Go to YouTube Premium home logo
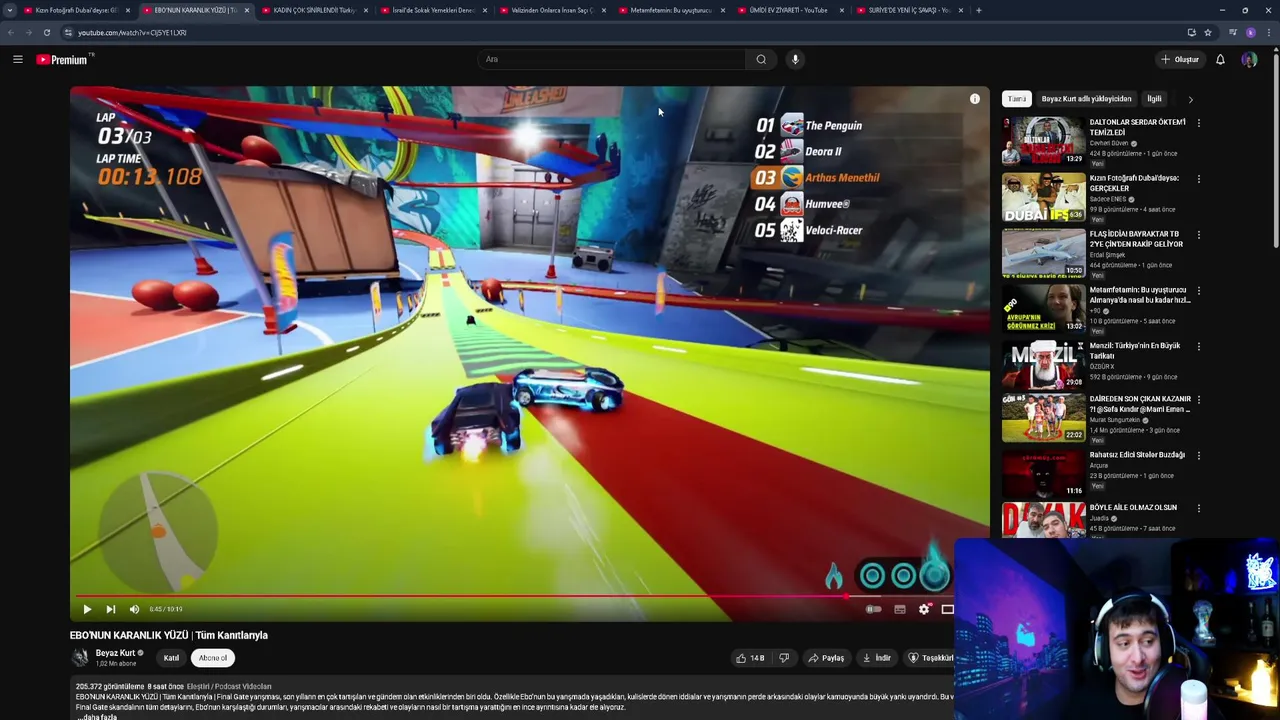 tap(62, 59)
